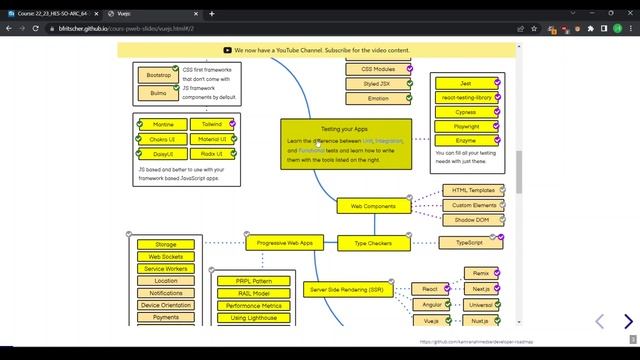This screenshot has width=640, height=360.
Task: Click the site lock icon in address bar
Action: pos(52,29)
